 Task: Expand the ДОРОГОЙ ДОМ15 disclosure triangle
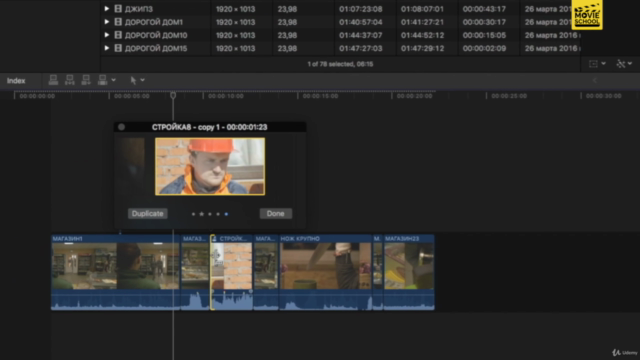[x=107, y=48]
